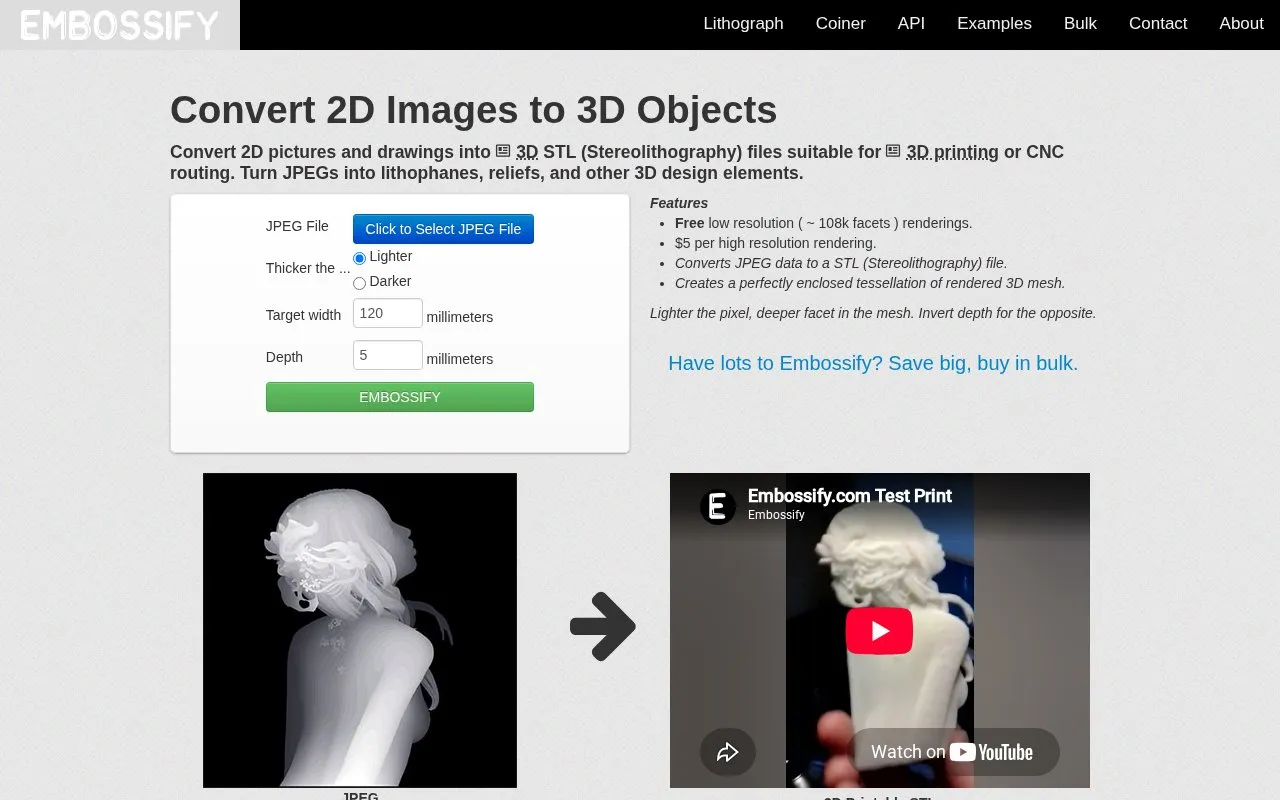Open the Embossify channel avatar on video
Image resolution: width=1280 pixels, height=800 pixels.
(717, 506)
